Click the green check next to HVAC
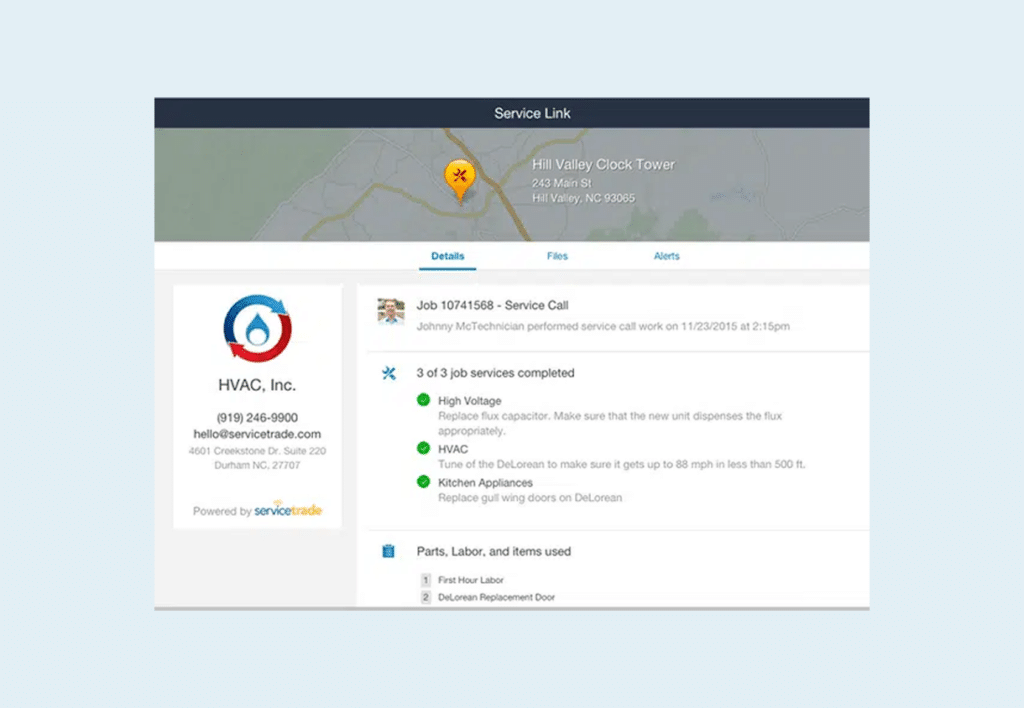This screenshot has width=1024, height=708. [x=423, y=449]
